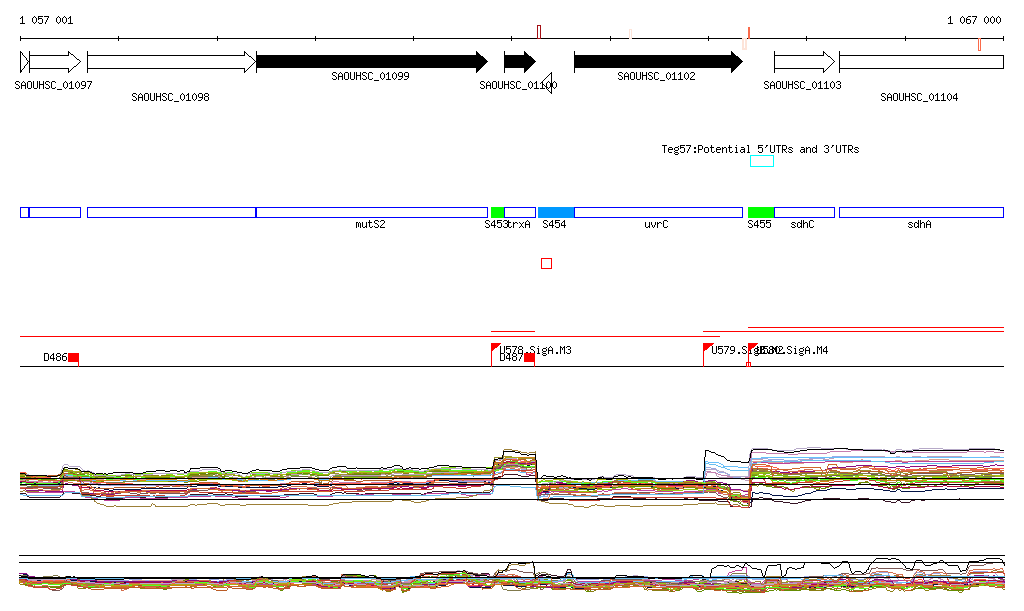Click the U579 red promoter flag
1024x611 pixels.
coord(708,348)
